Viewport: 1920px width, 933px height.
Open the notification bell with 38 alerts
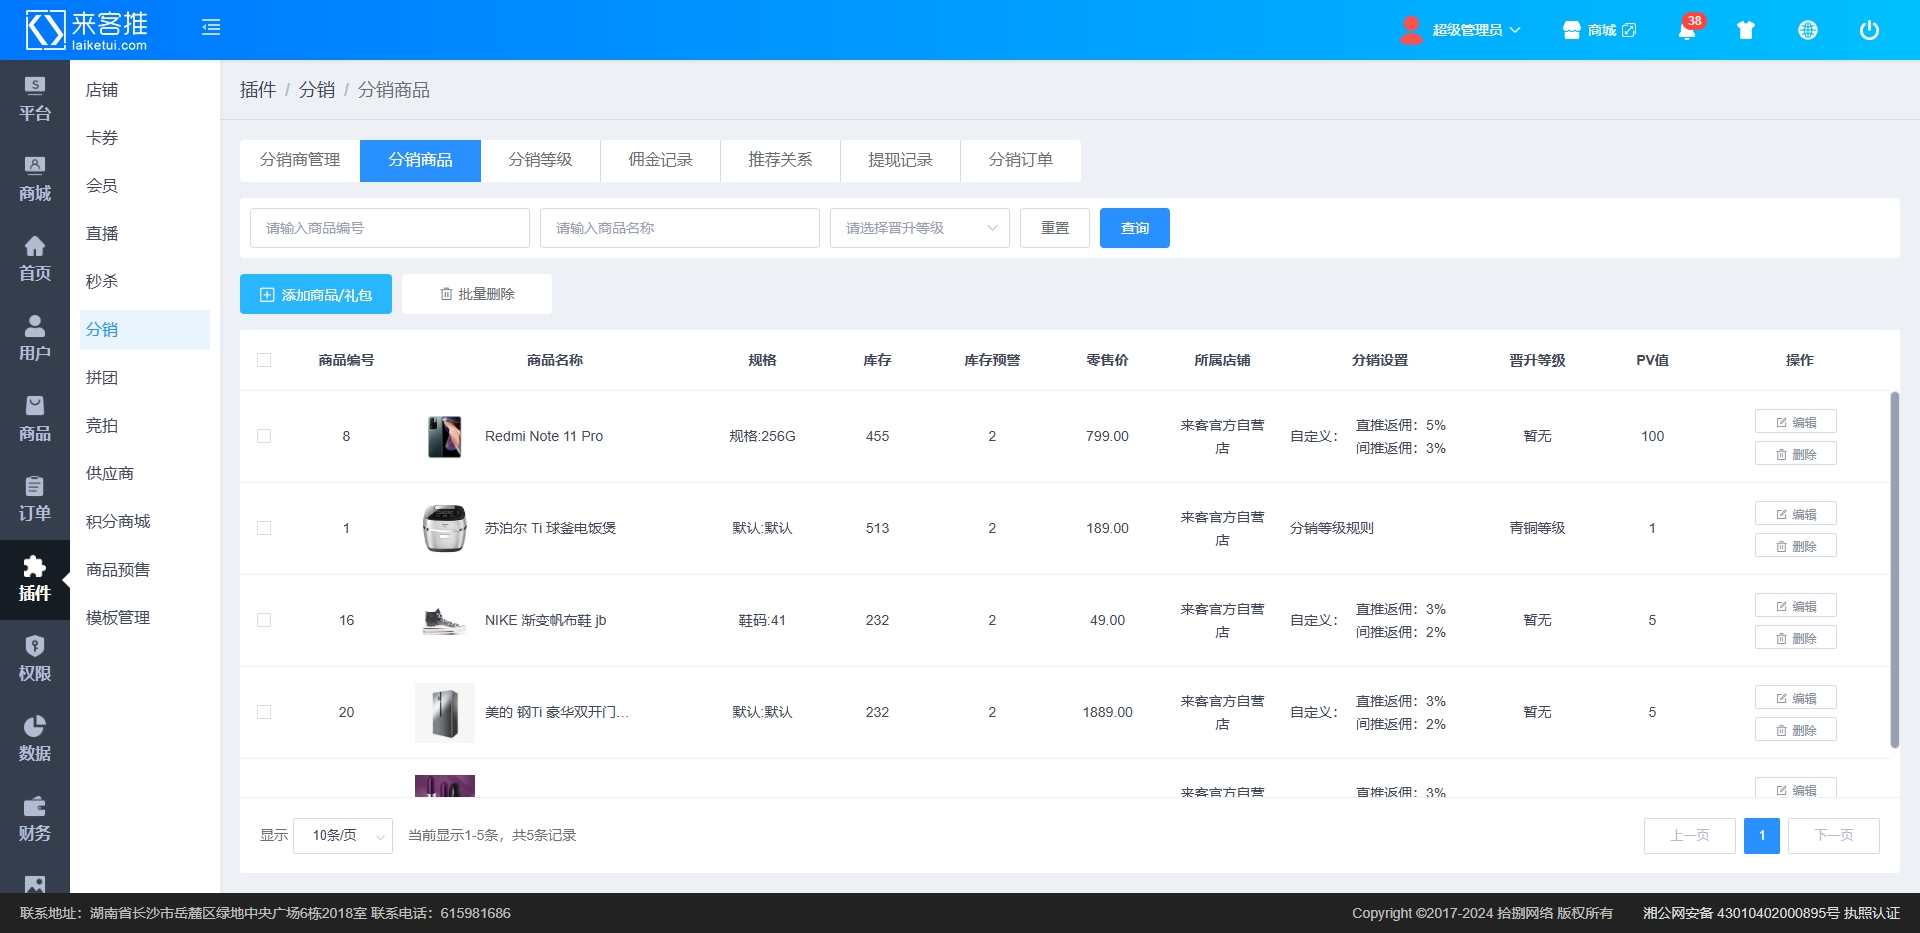(1687, 30)
